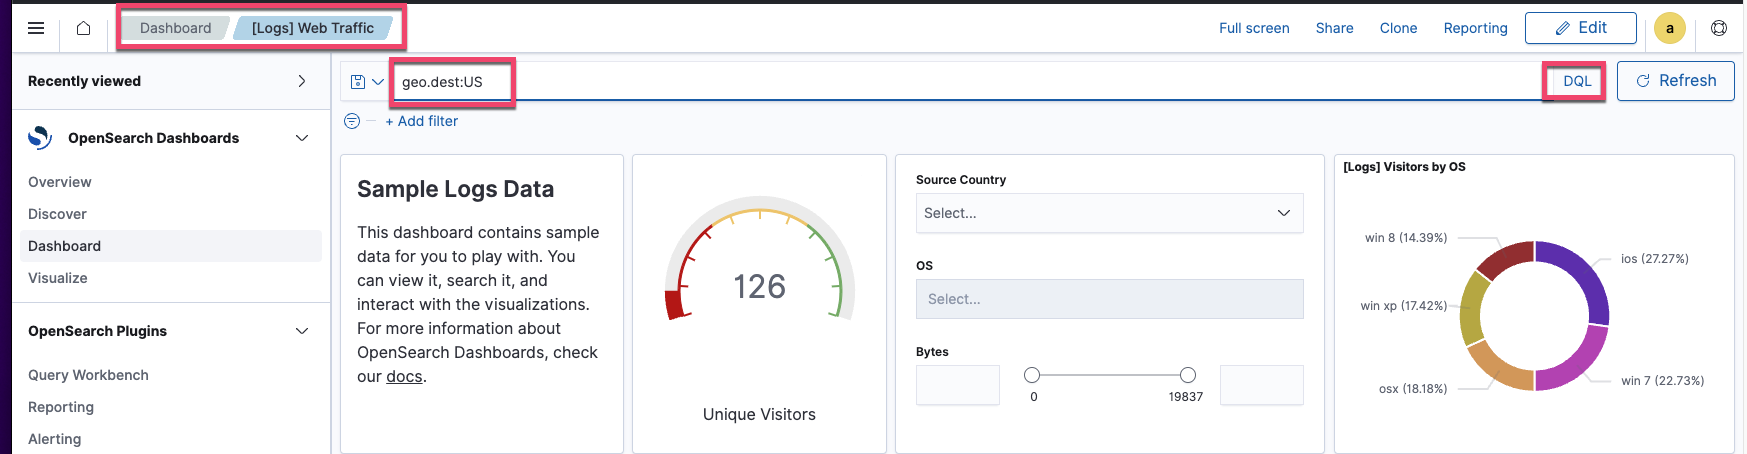Open Overview in sidebar
1747x454 pixels.
[x=60, y=182]
